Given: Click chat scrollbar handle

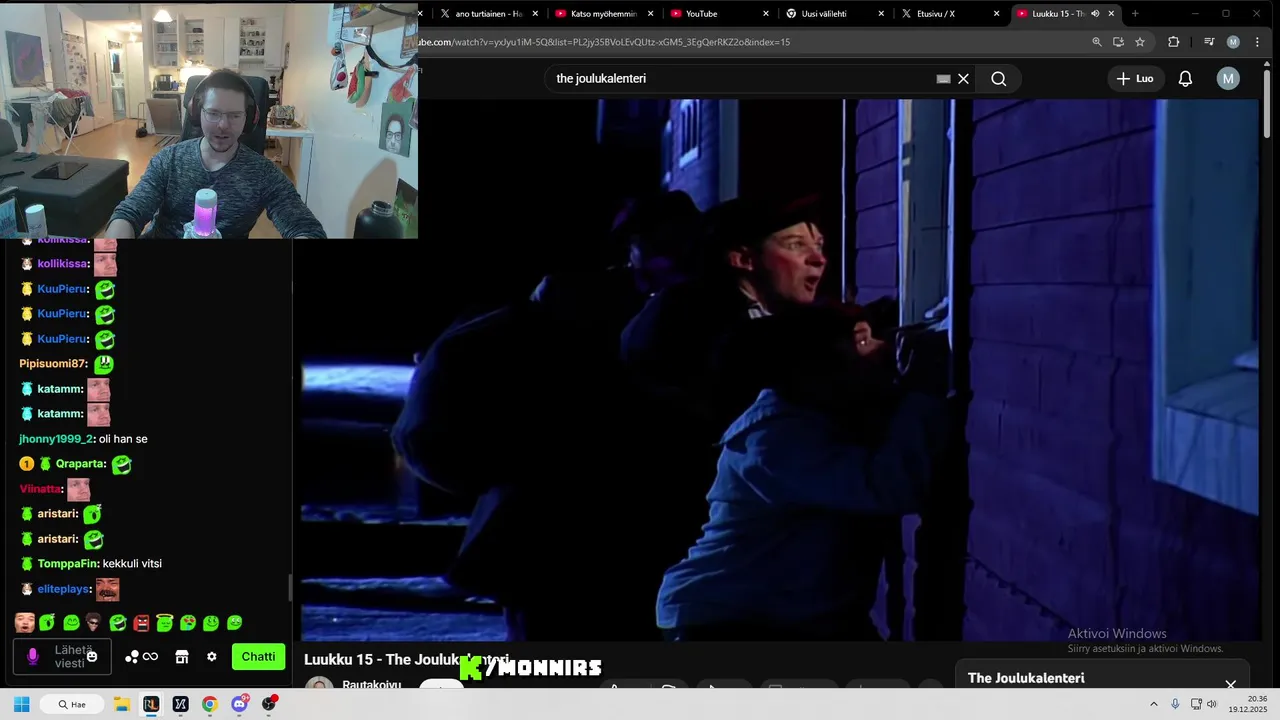Looking at the screenshot, I should pyautogui.click(x=291, y=588).
